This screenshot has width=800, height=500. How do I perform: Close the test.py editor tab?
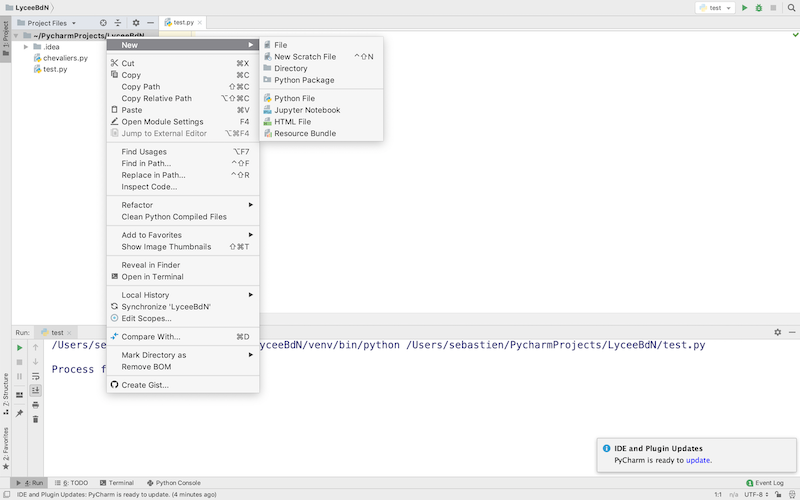point(199,22)
